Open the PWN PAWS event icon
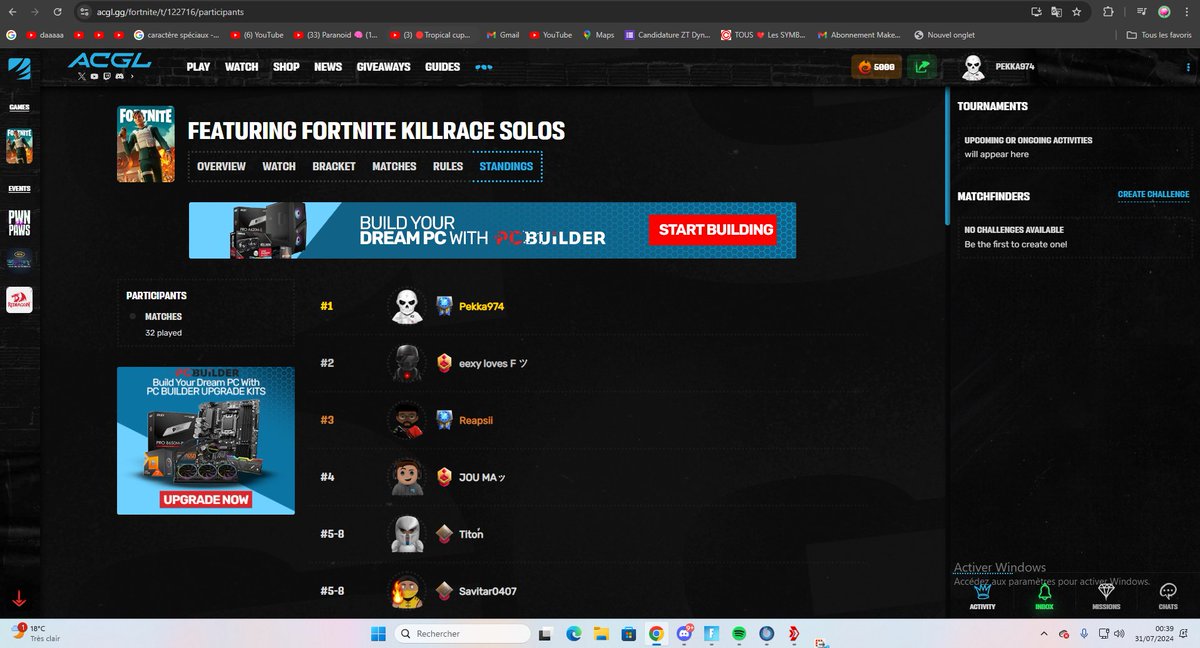 19,222
